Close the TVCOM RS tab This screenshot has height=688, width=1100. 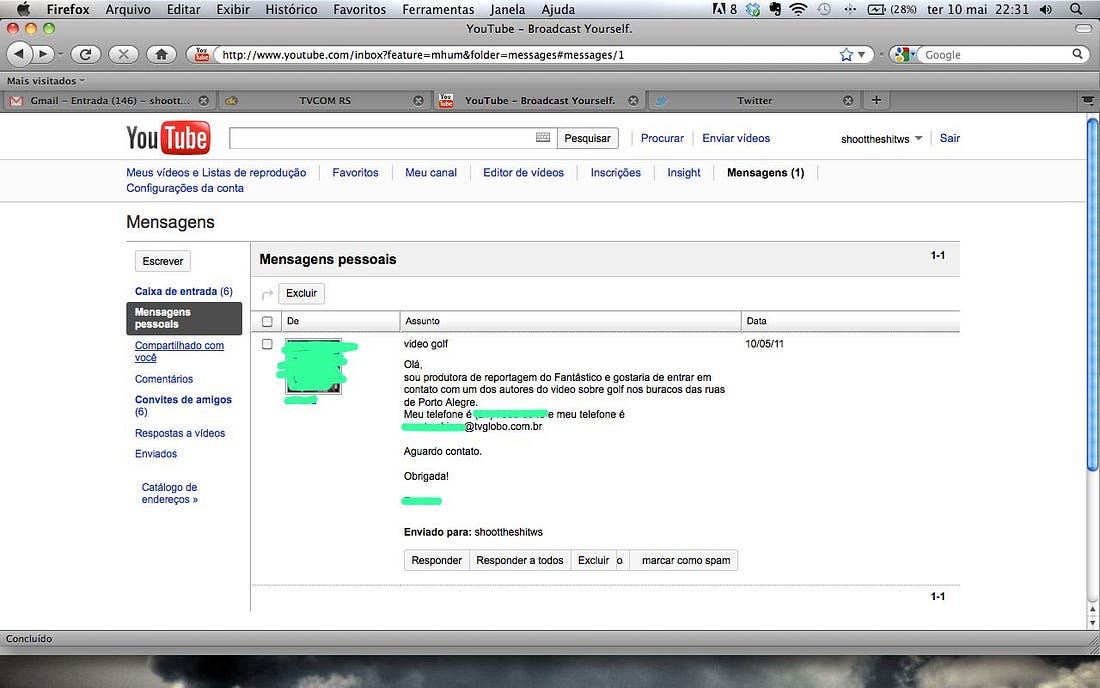418,100
